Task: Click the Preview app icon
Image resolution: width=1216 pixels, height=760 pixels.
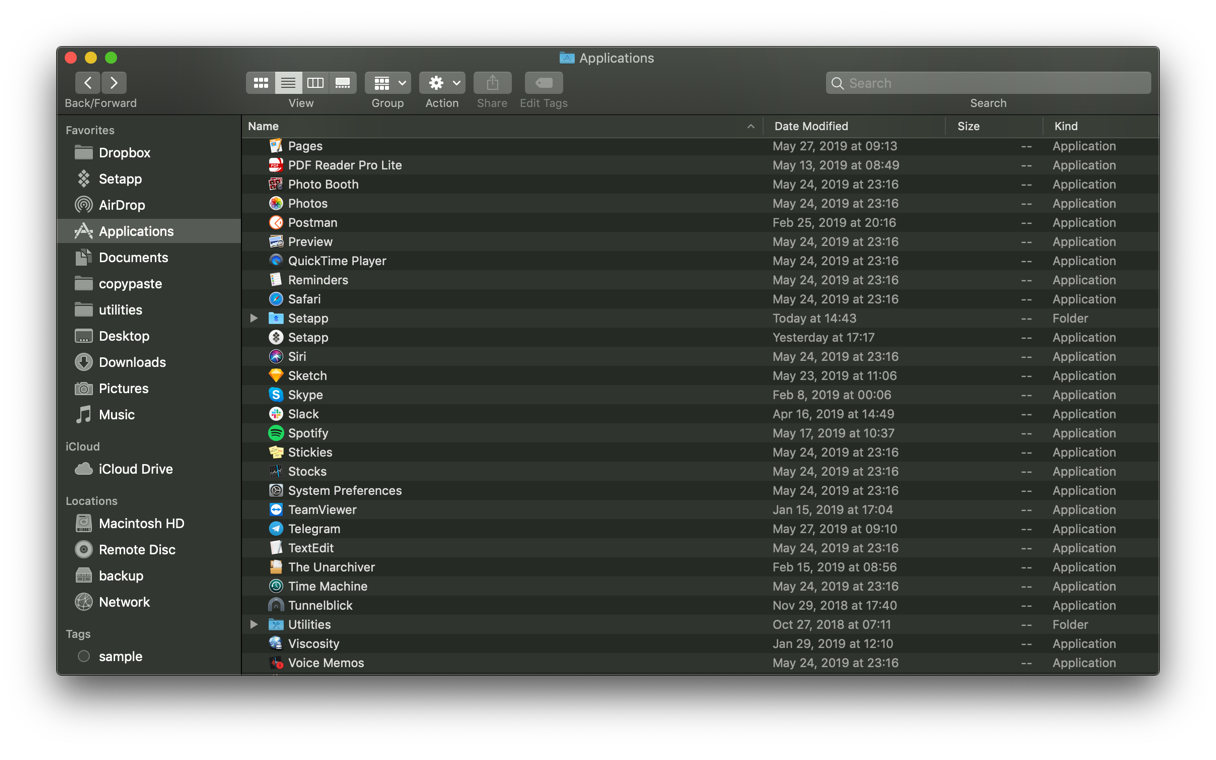Action: [x=276, y=241]
